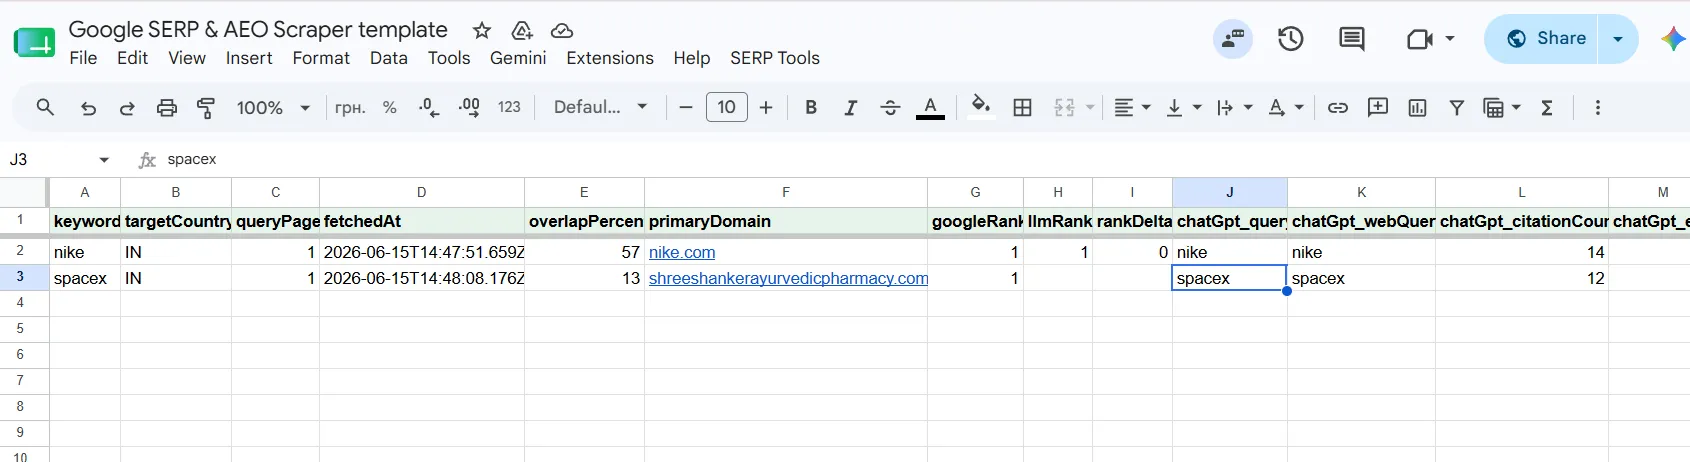Screen dimensions: 1690x462
Task: Increase font size with plus button
Action: coord(766,108)
